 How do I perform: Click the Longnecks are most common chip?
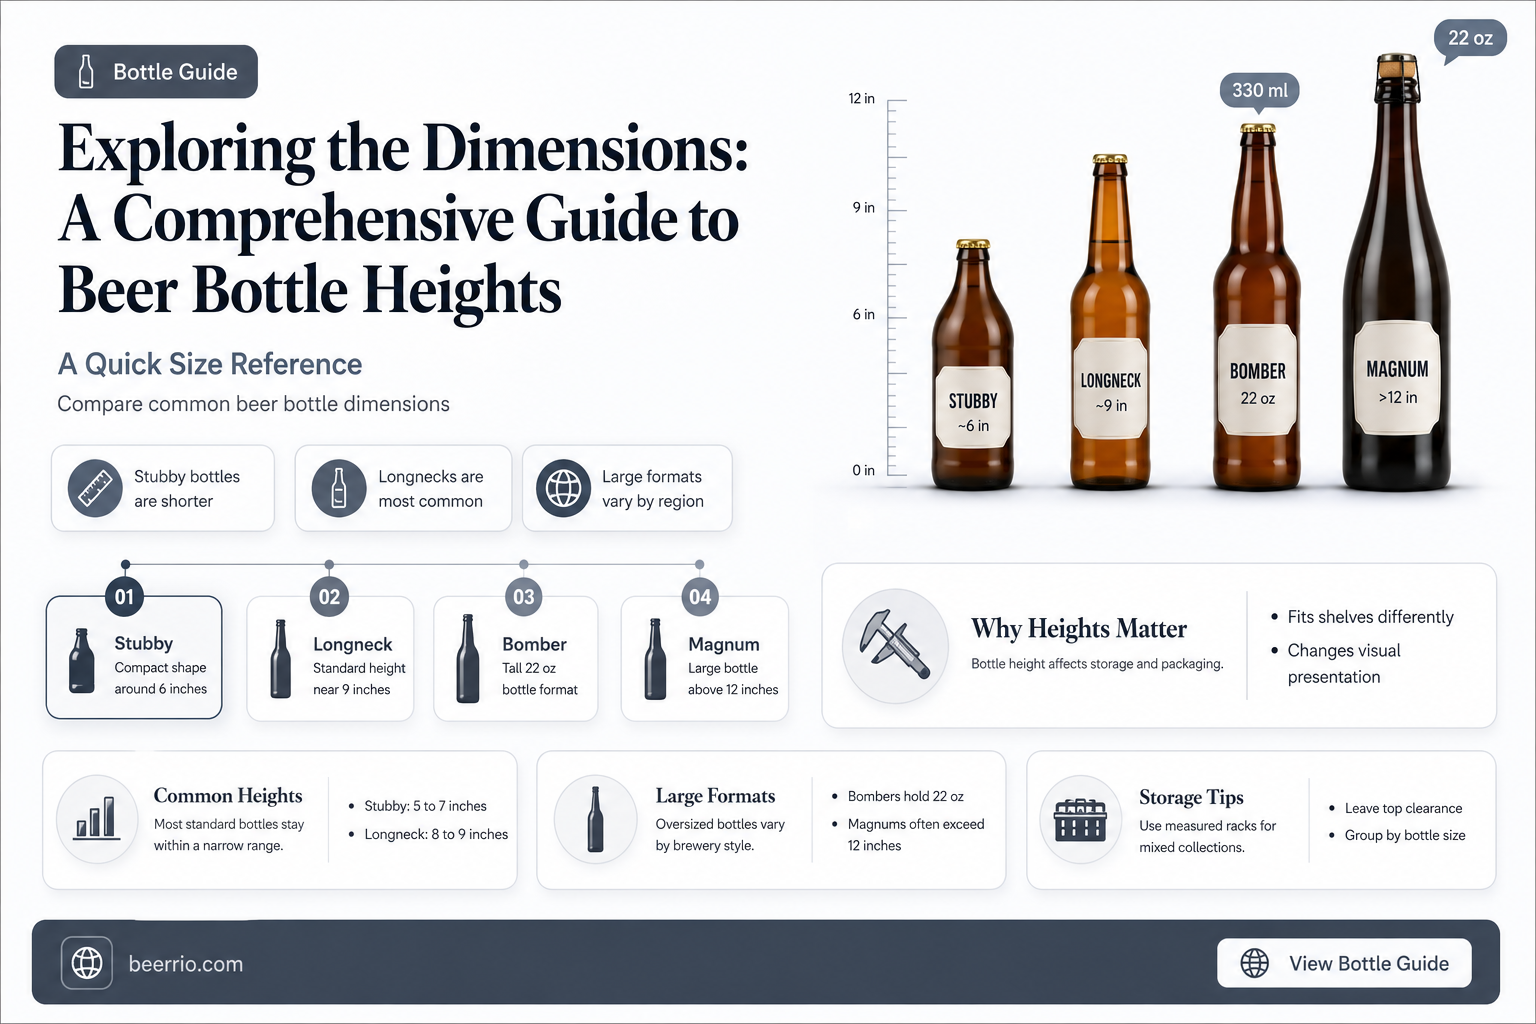point(403,488)
